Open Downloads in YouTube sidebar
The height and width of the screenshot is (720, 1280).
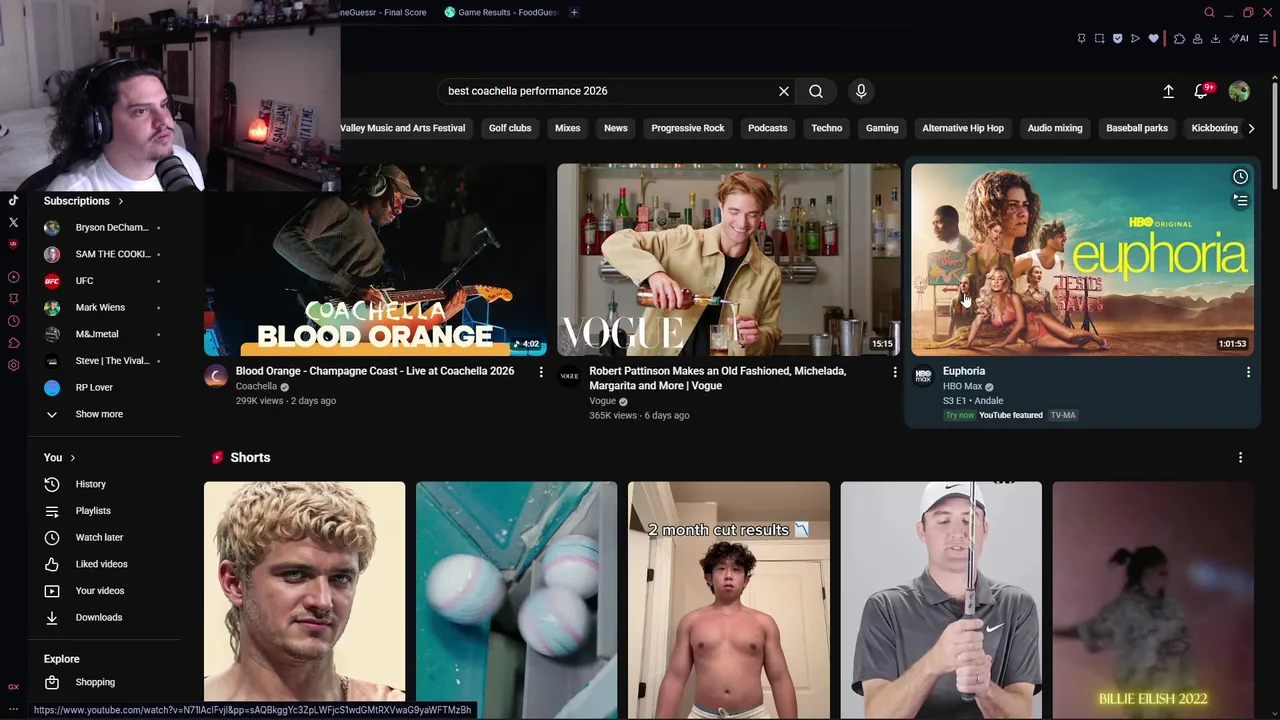click(x=104, y=618)
